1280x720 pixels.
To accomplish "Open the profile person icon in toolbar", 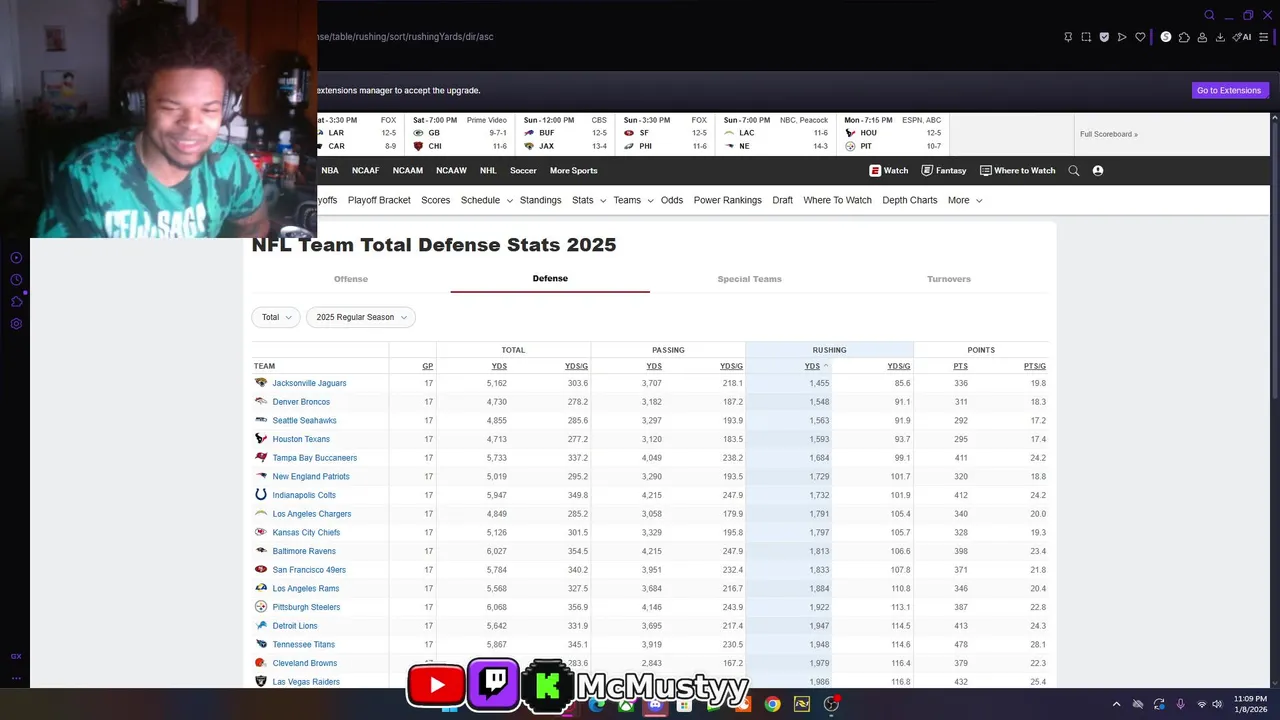I will pyautogui.click(x=1202, y=37).
